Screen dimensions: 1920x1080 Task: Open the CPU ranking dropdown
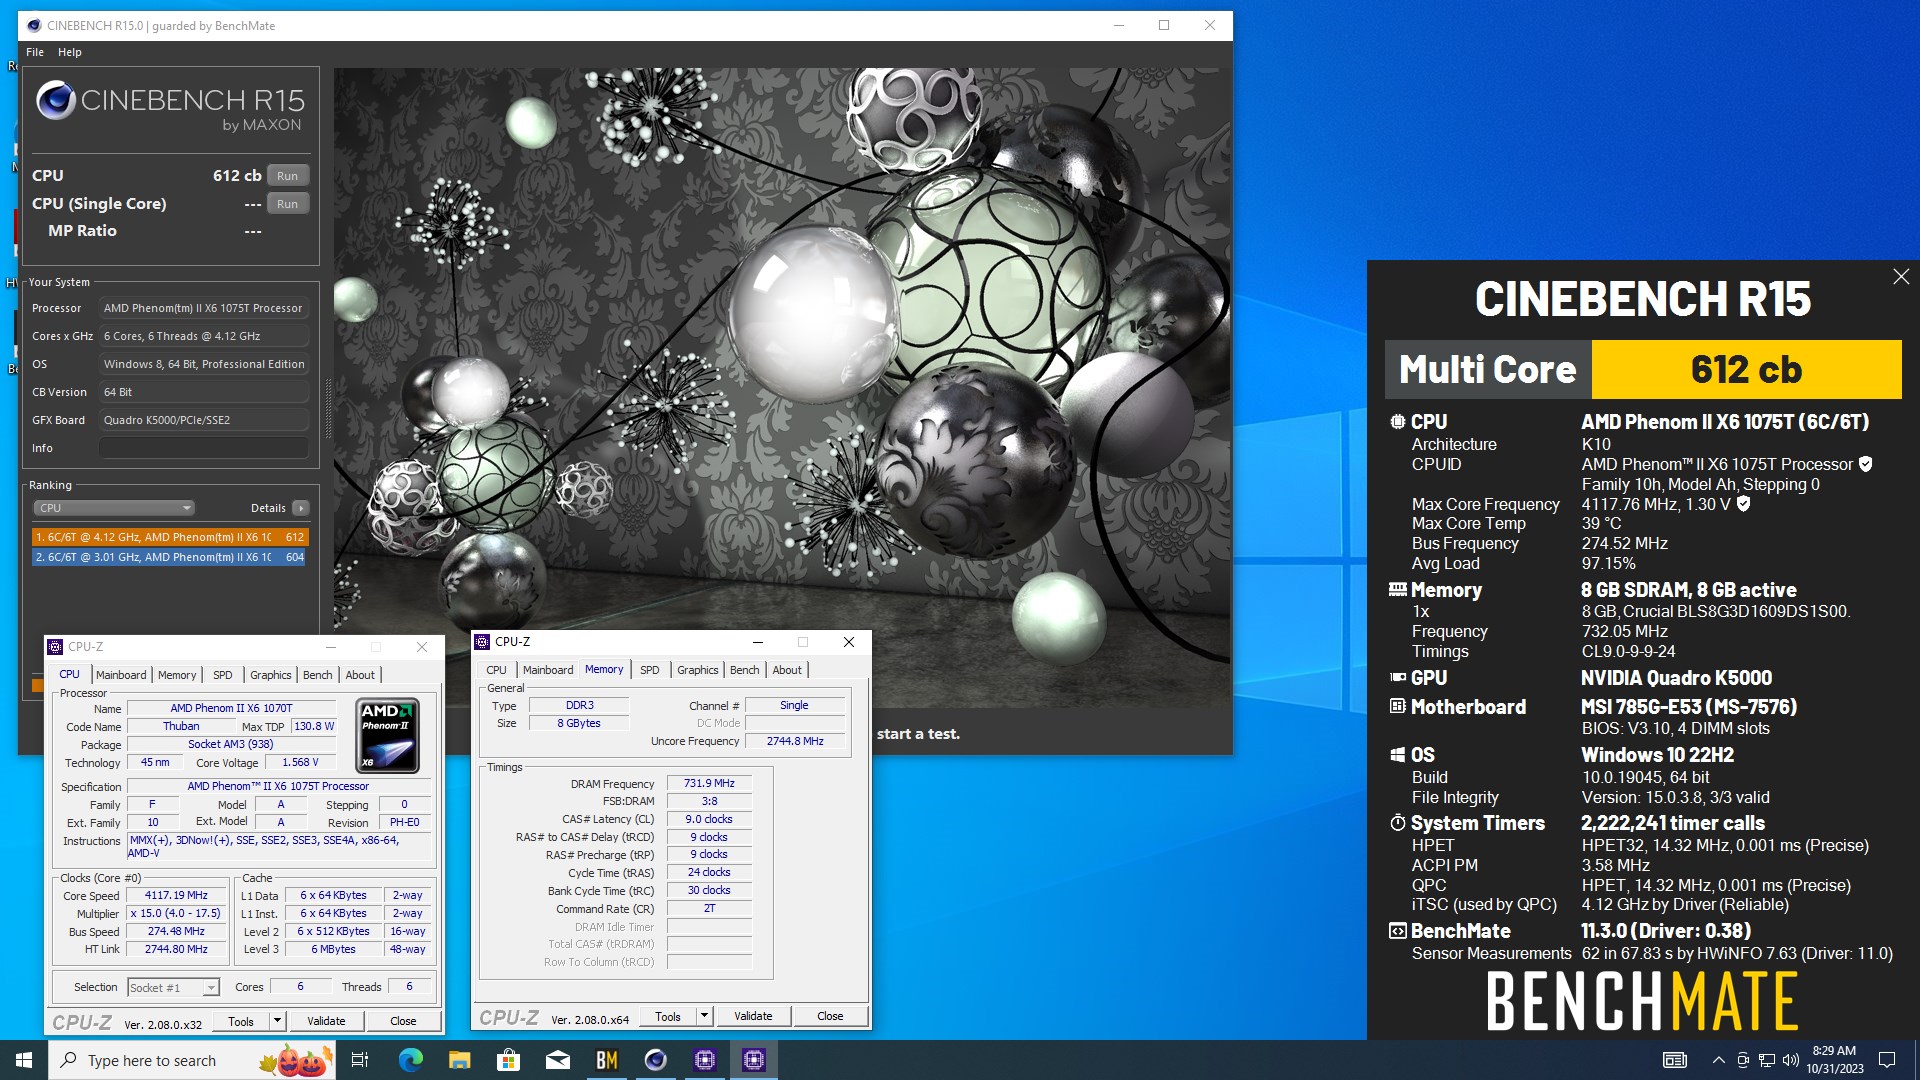tap(114, 508)
